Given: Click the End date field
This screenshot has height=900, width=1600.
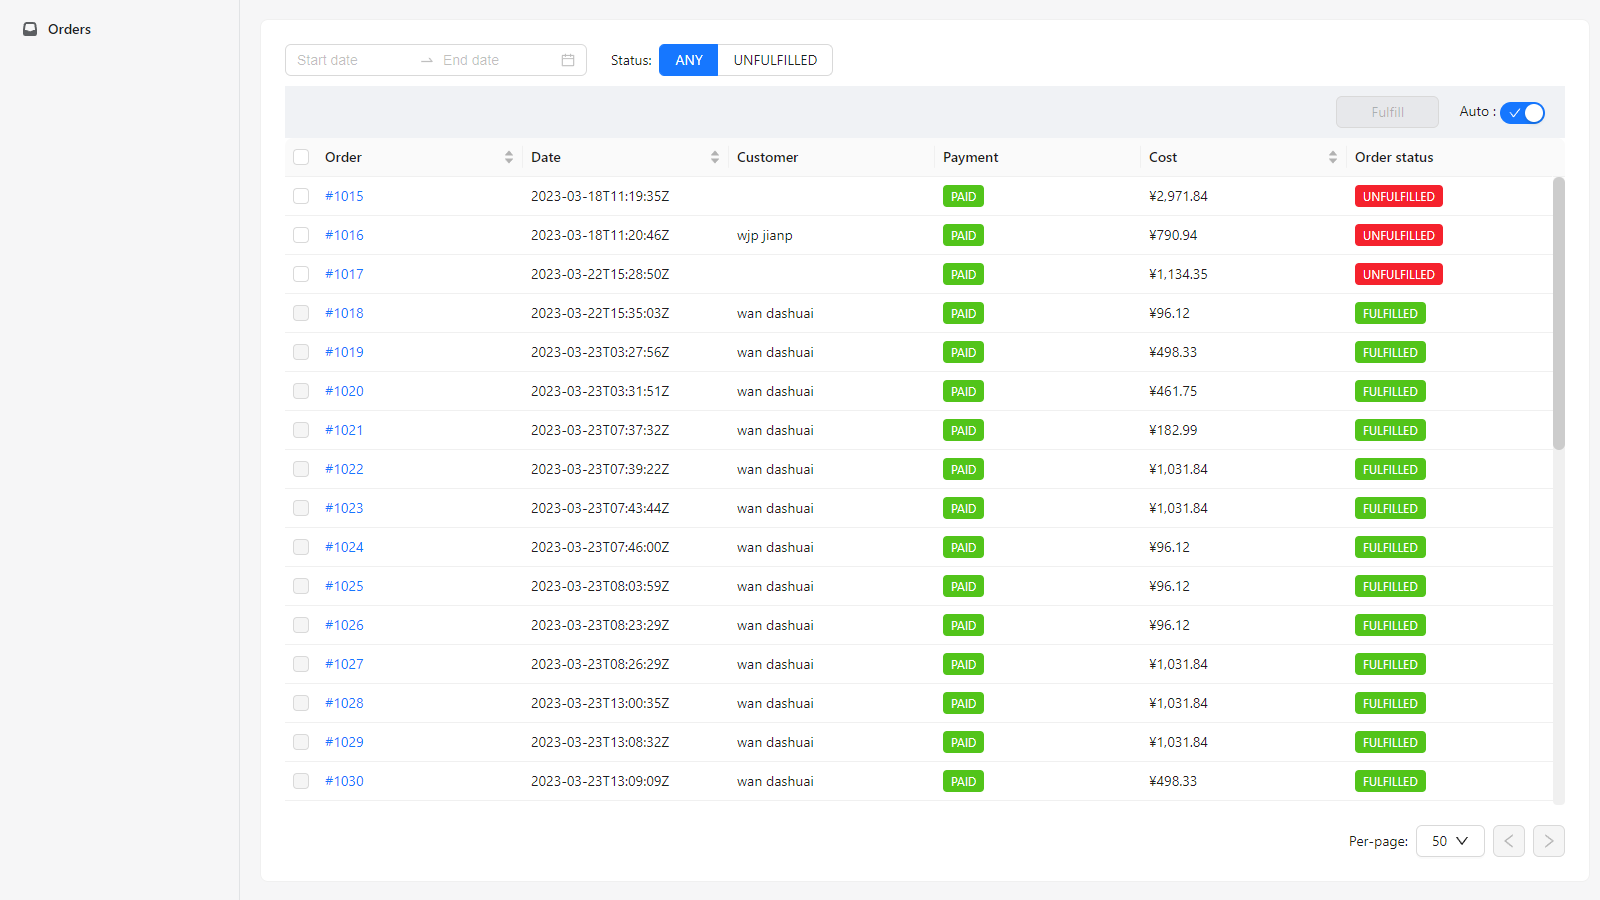Looking at the screenshot, I should (496, 60).
